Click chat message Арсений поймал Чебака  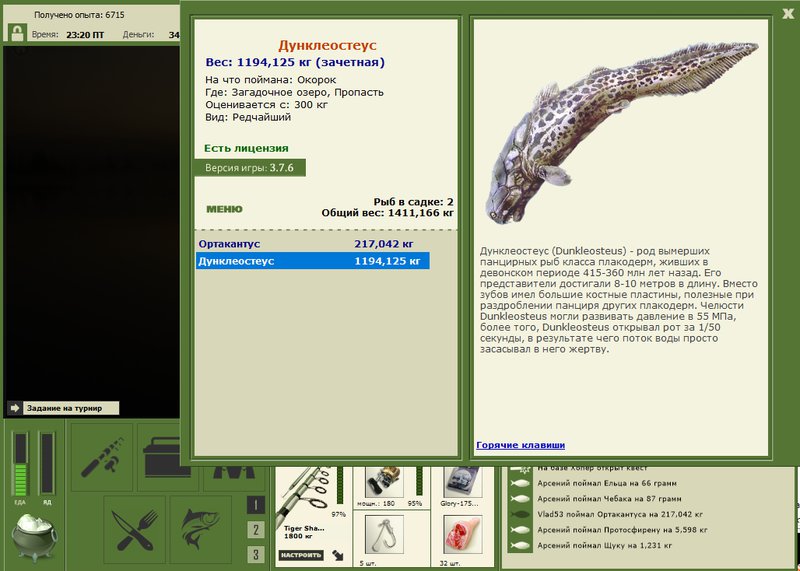coord(609,499)
